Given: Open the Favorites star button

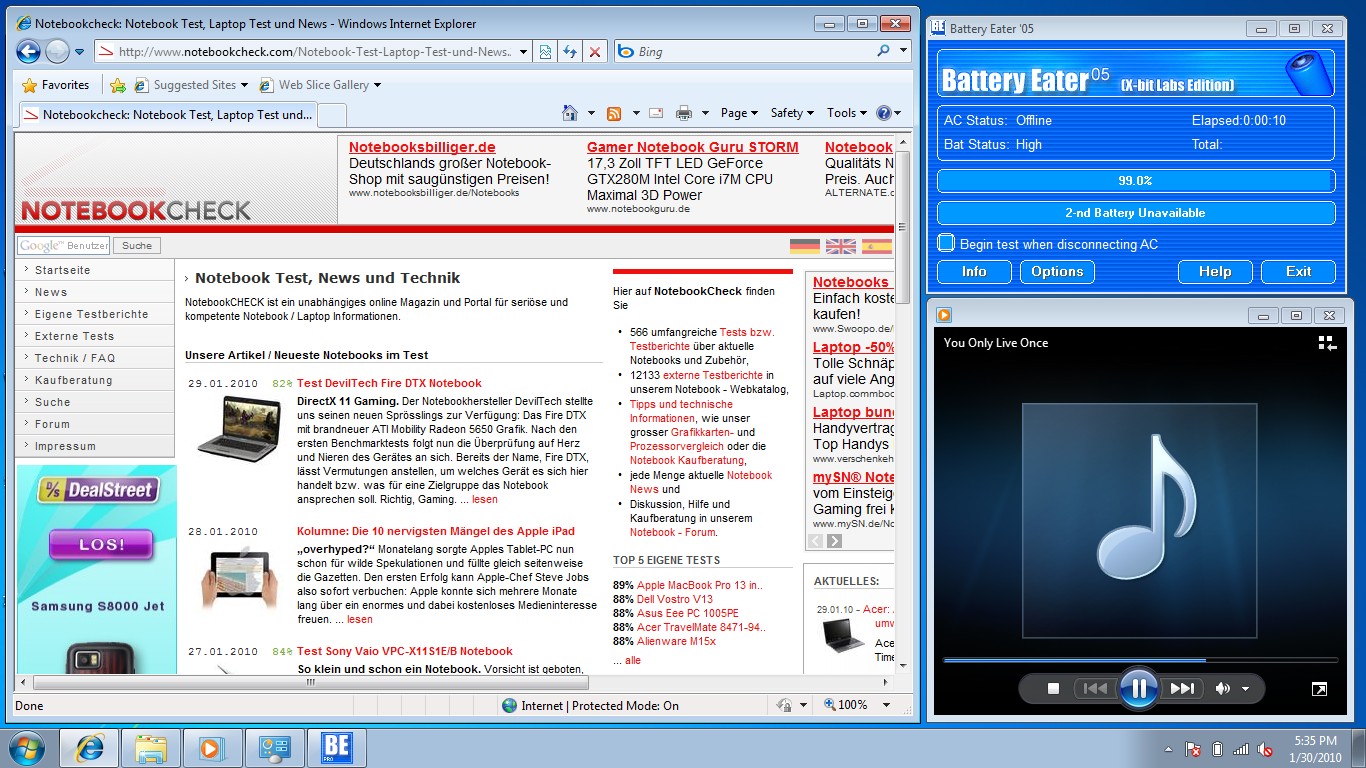Looking at the screenshot, I should 56,85.
